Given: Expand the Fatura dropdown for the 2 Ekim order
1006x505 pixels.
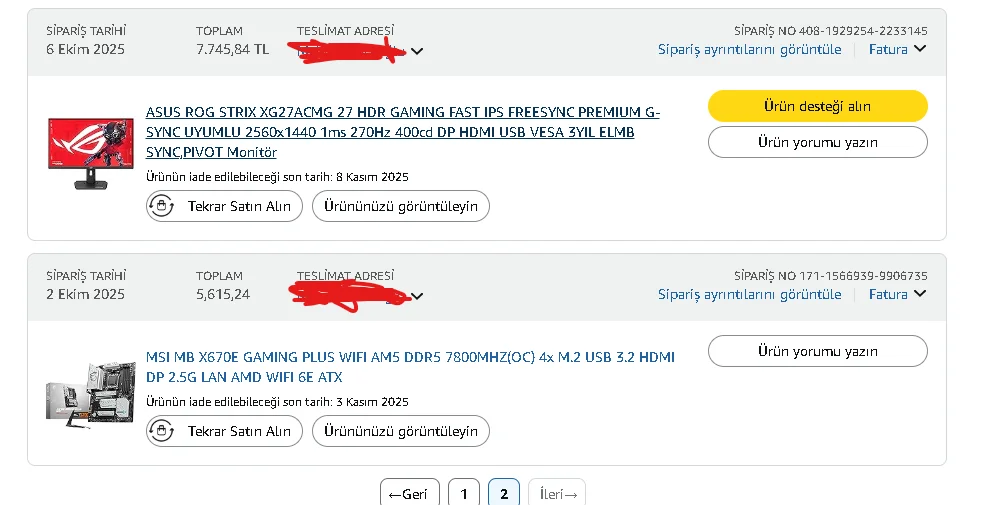Looking at the screenshot, I should coord(897,294).
